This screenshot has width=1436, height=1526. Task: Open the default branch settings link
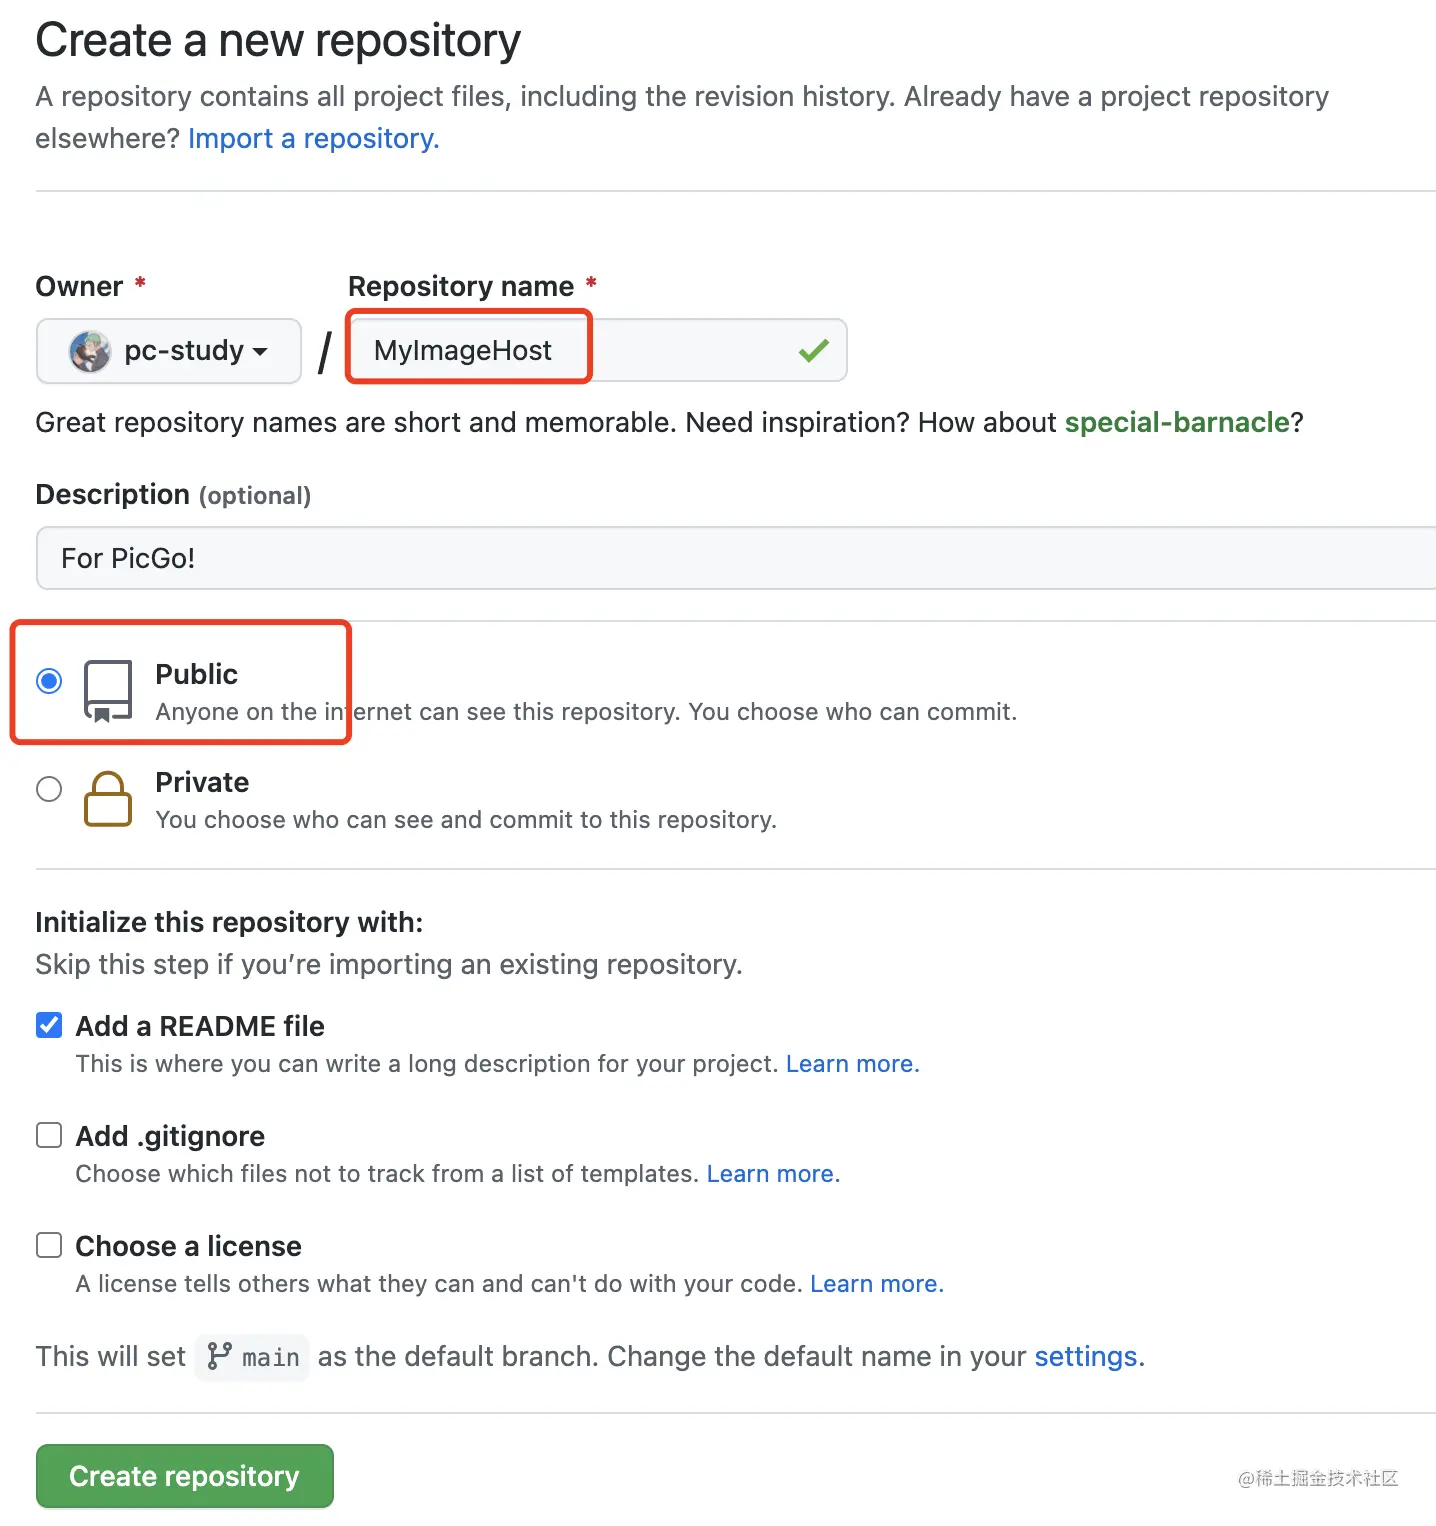coord(1089,1356)
